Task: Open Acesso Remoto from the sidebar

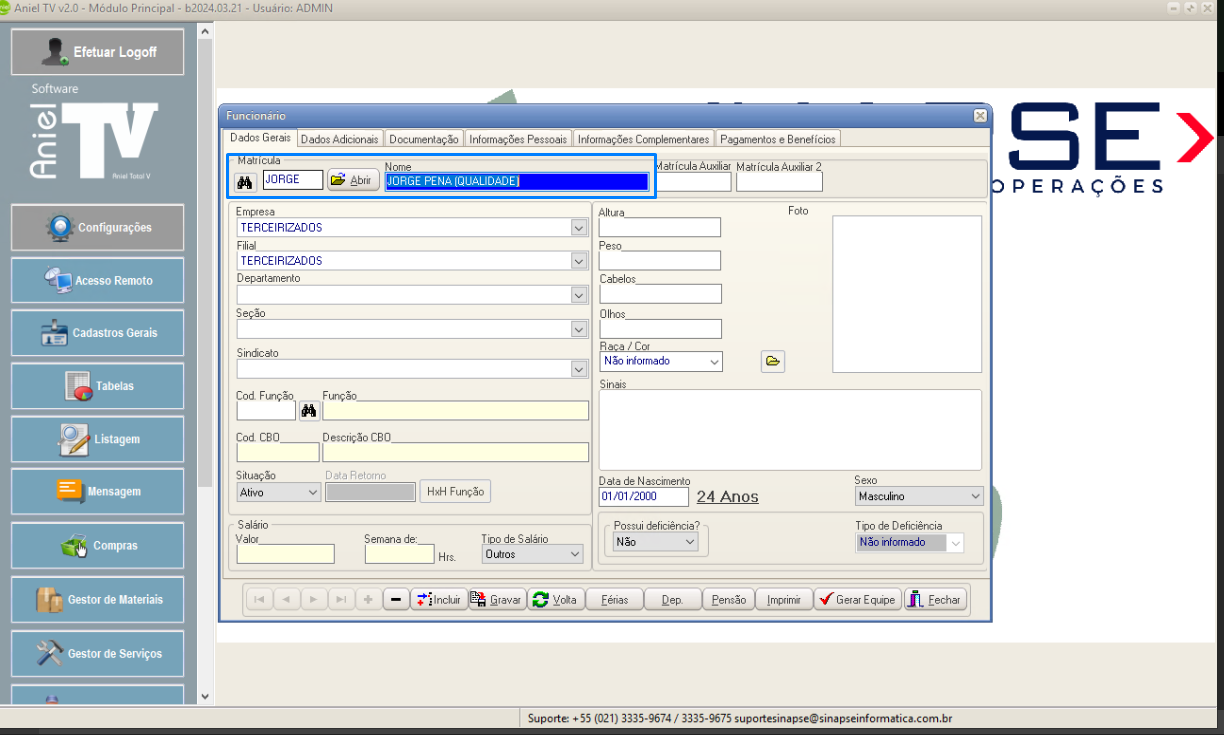Action: click(98, 281)
